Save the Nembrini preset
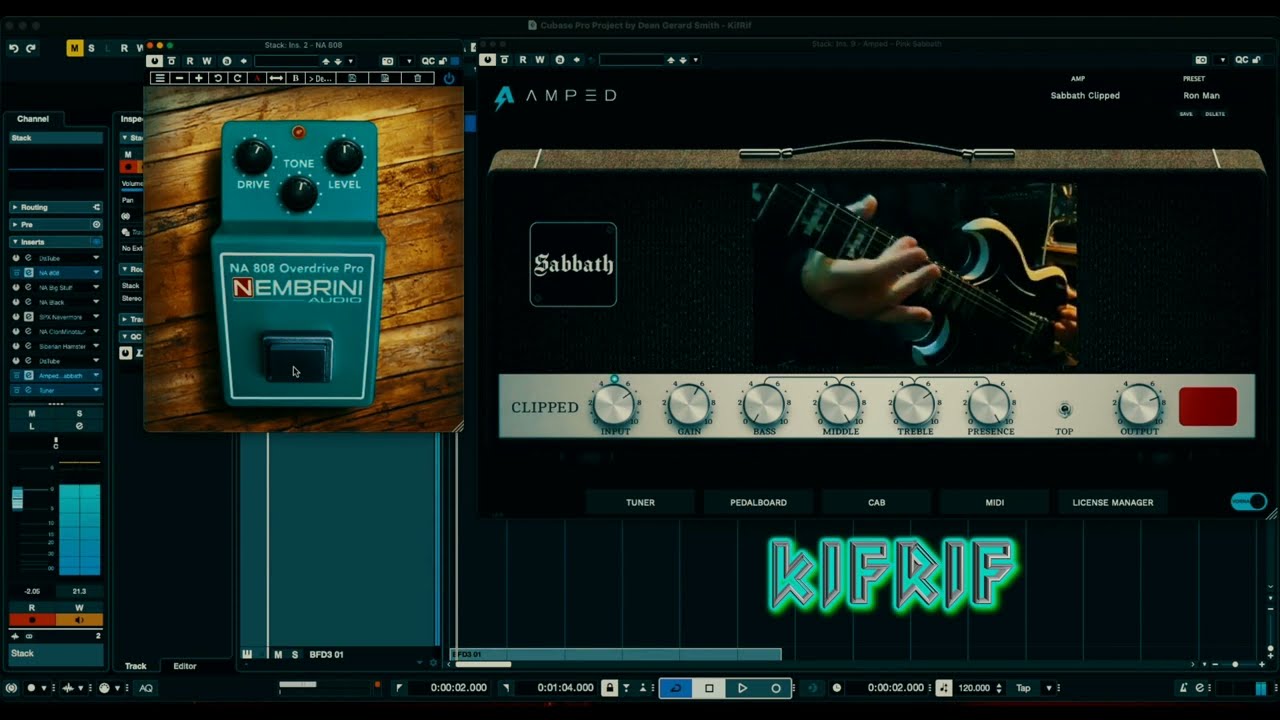The image size is (1280, 720). click(352, 78)
